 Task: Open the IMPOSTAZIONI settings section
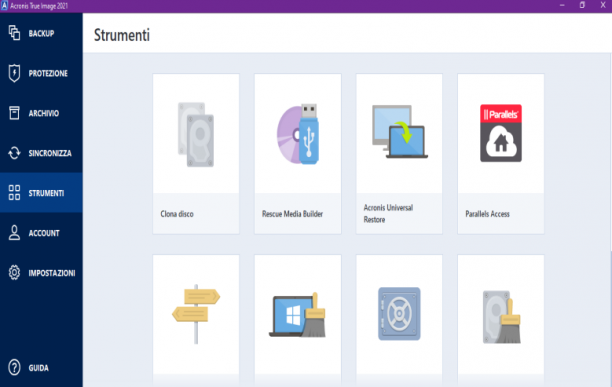41,273
